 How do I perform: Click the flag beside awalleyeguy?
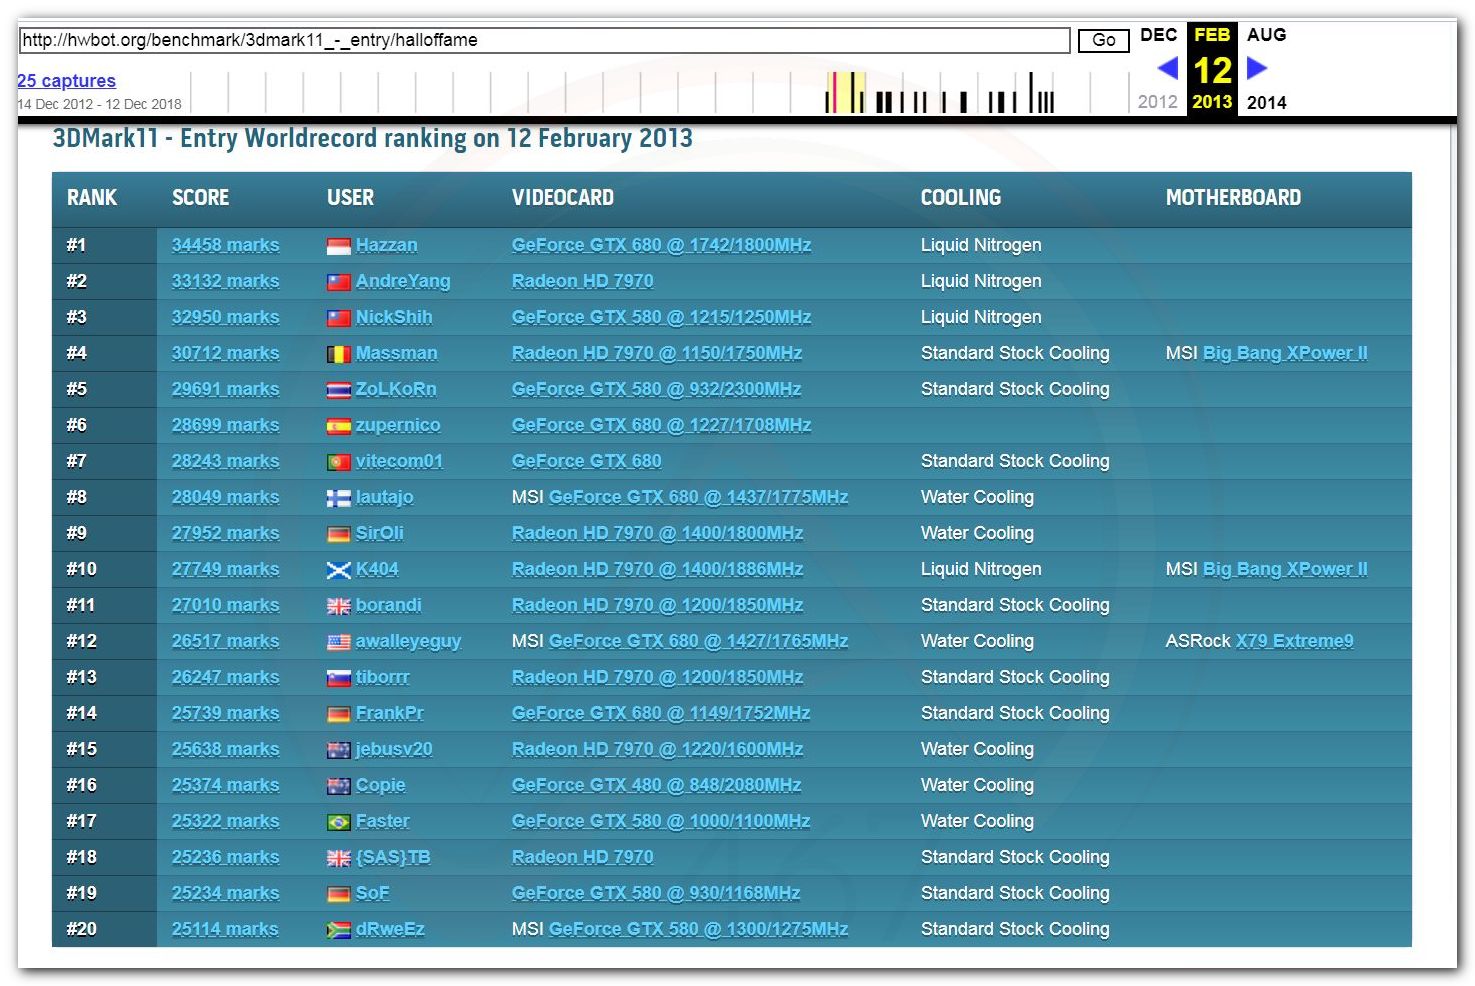click(338, 642)
